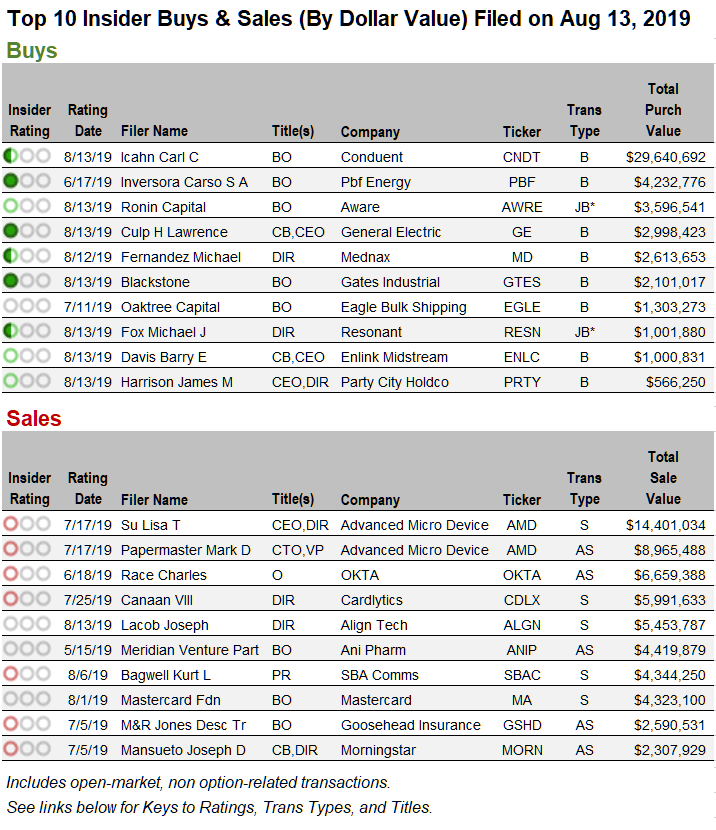The image size is (716, 830).
Task: Click filer name Papermaster Mark D
Action: (185, 550)
